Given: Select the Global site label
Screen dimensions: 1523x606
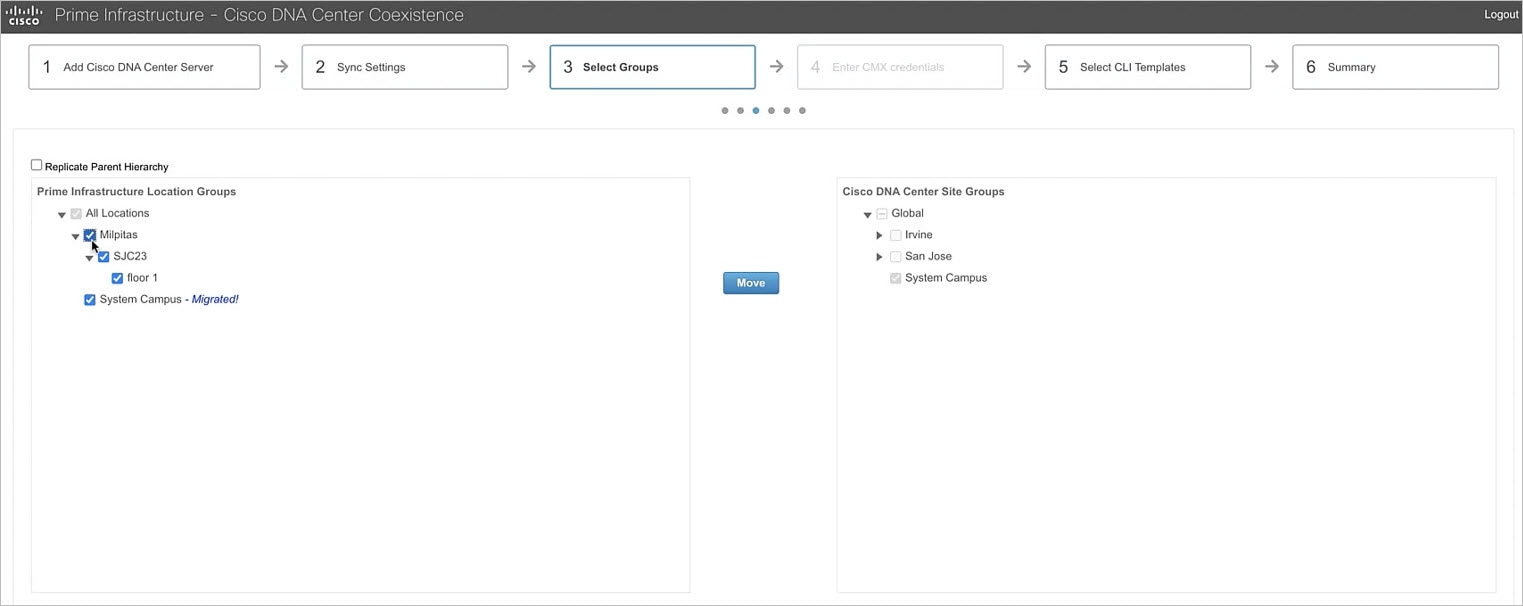Looking at the screenshot, I should (x=908, y=213).
